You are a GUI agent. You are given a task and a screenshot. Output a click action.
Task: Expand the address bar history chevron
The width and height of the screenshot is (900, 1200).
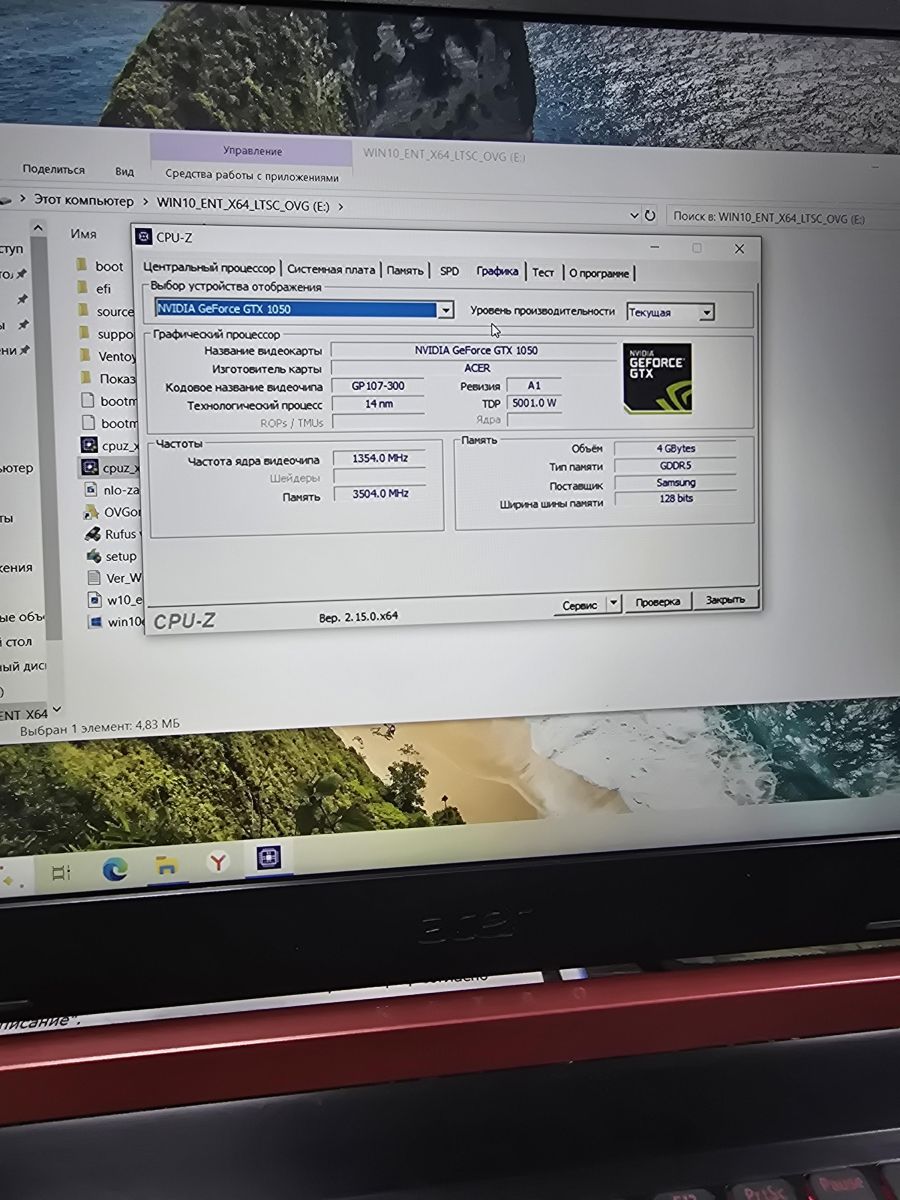634,215
